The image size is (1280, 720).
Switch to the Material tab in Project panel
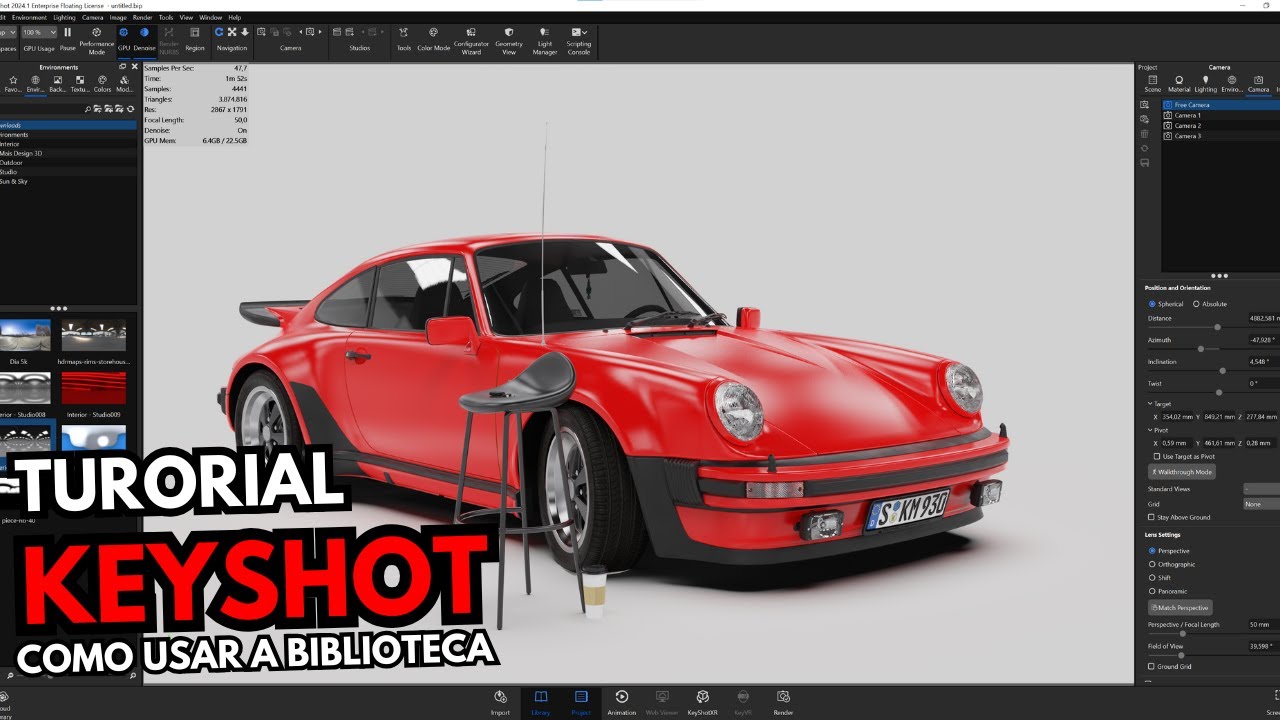pyautogui.click(x=1179, y=83)
